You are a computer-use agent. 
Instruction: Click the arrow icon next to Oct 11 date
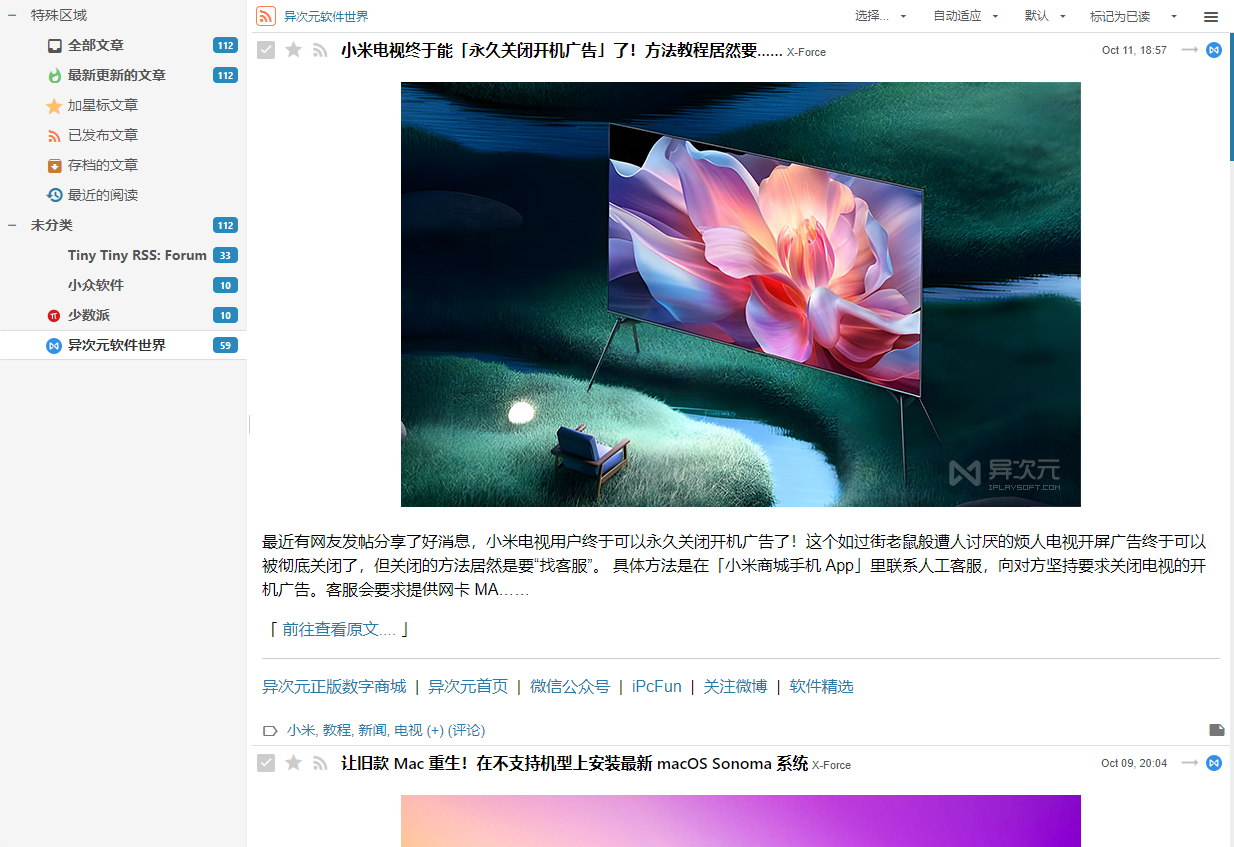(1189, 50)
